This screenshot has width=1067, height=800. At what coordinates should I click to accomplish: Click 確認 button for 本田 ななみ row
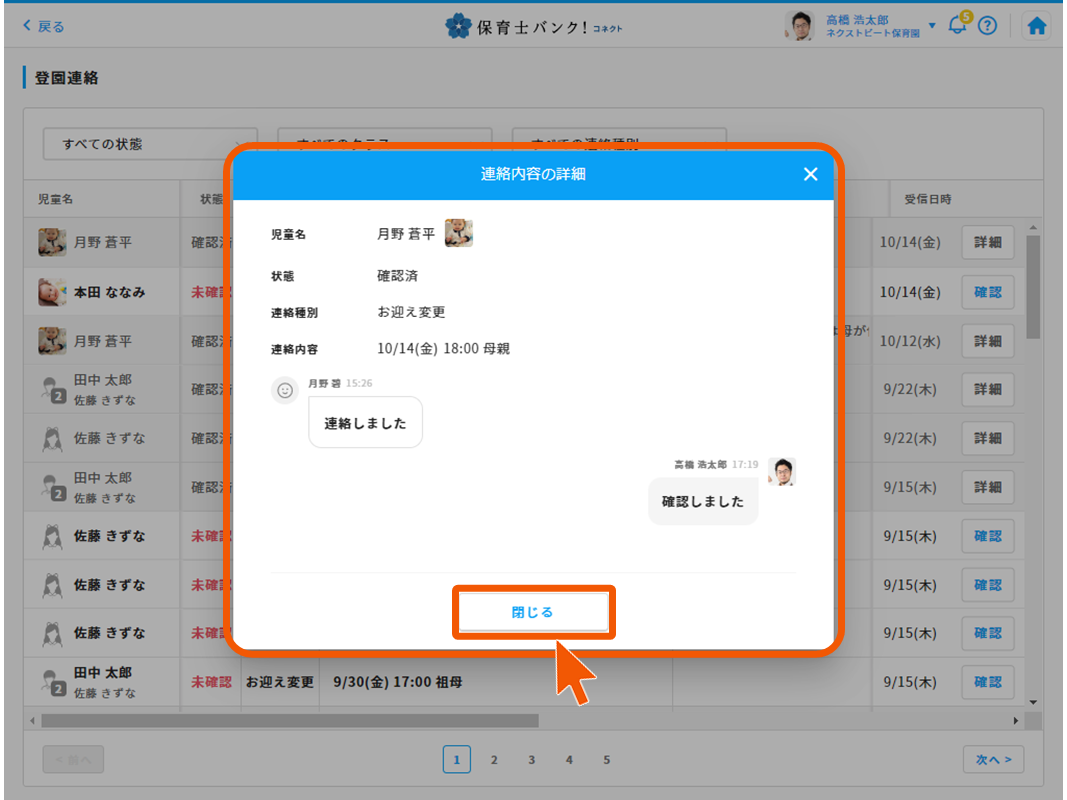(987, 292)
